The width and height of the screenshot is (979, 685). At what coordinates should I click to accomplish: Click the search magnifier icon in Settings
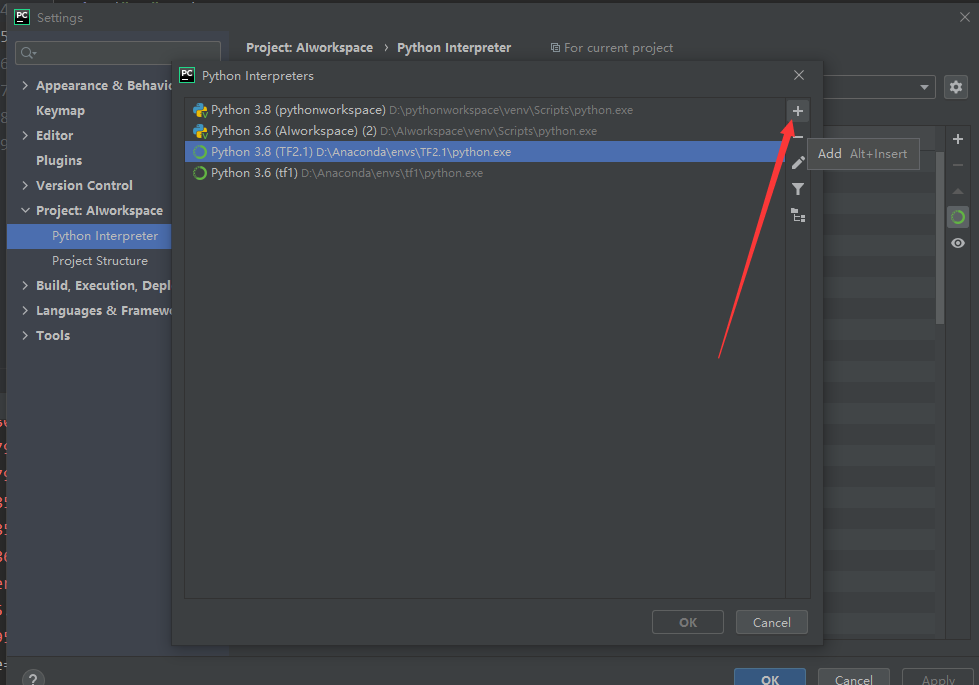tap(28, 53)
